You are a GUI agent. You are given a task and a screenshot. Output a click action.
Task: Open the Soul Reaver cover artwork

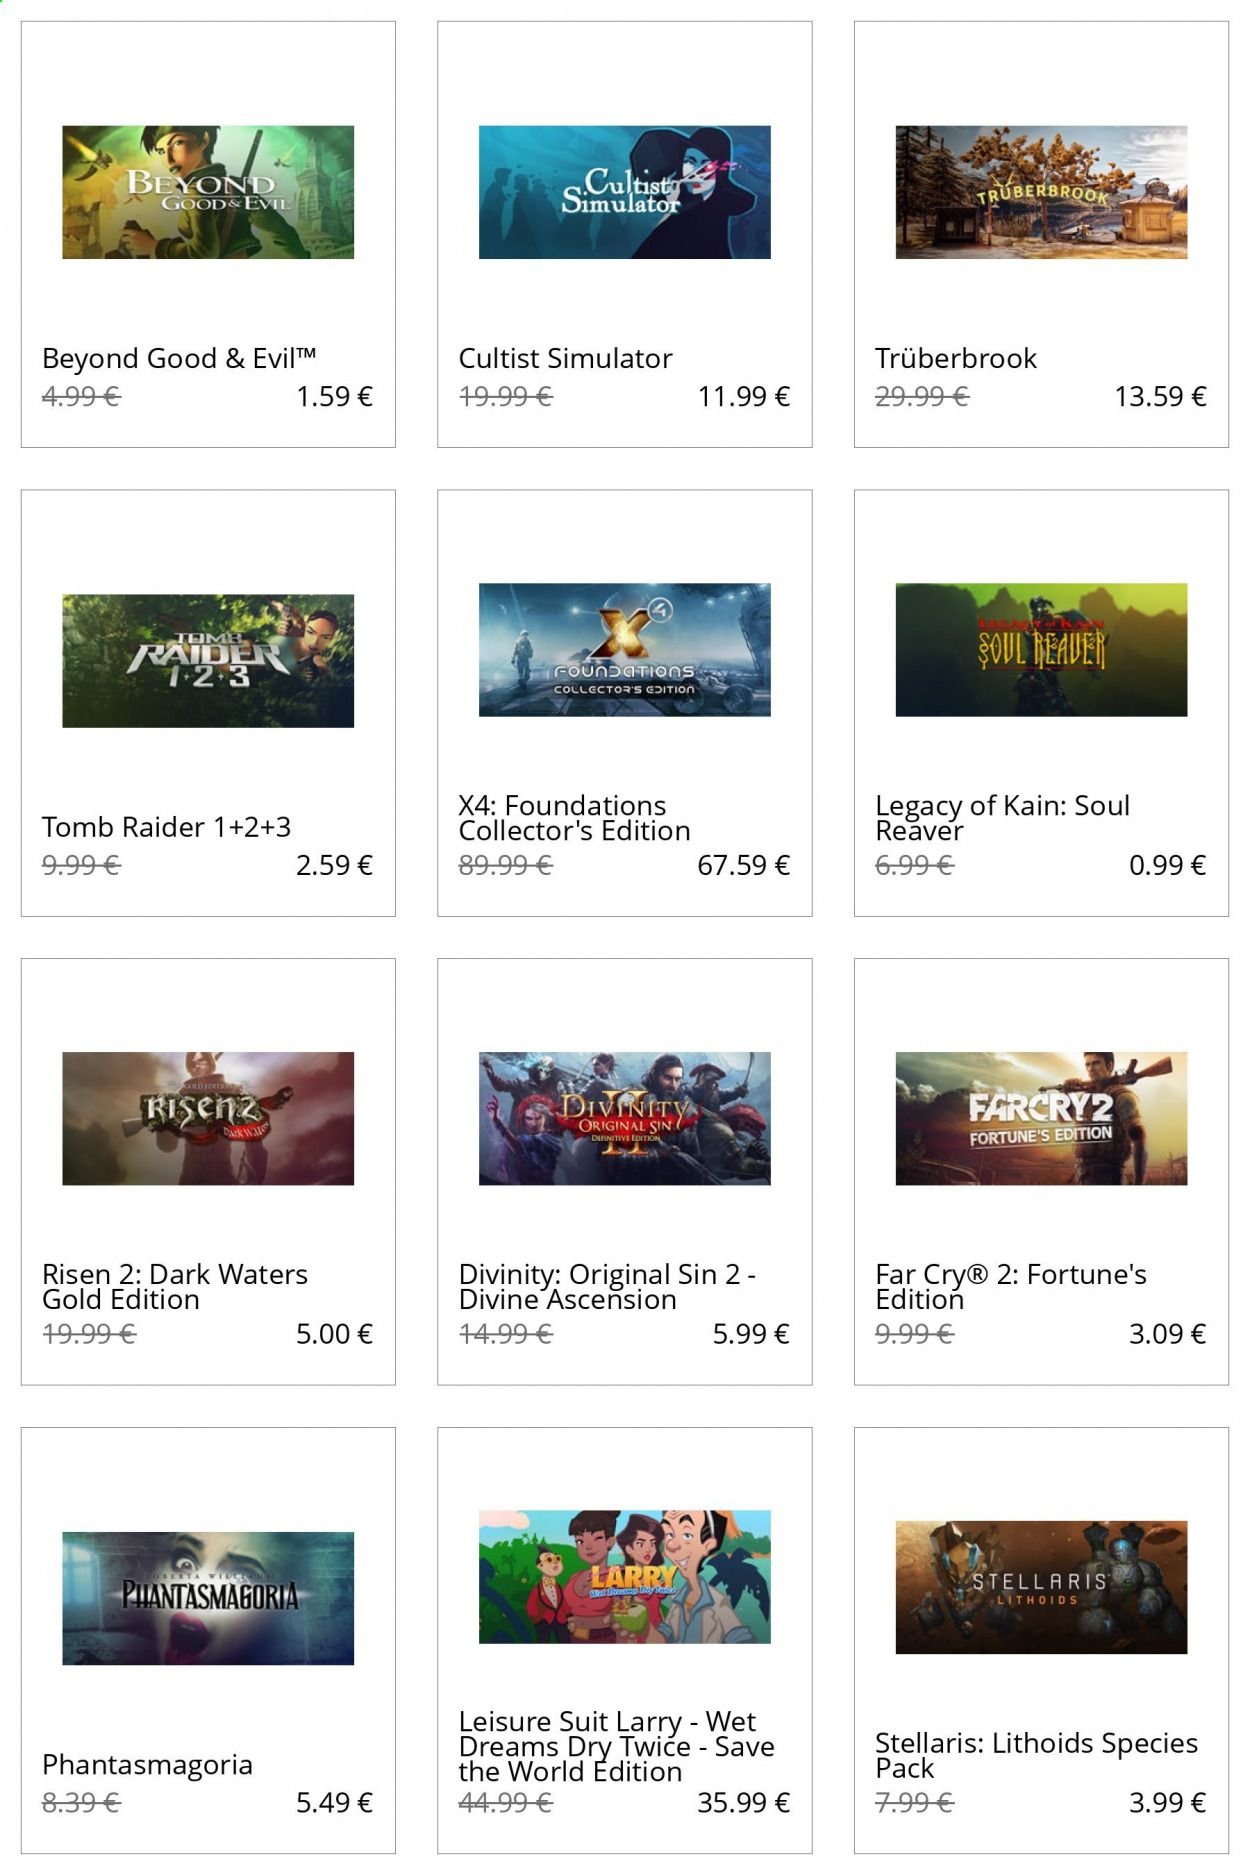coord(1041,650)
